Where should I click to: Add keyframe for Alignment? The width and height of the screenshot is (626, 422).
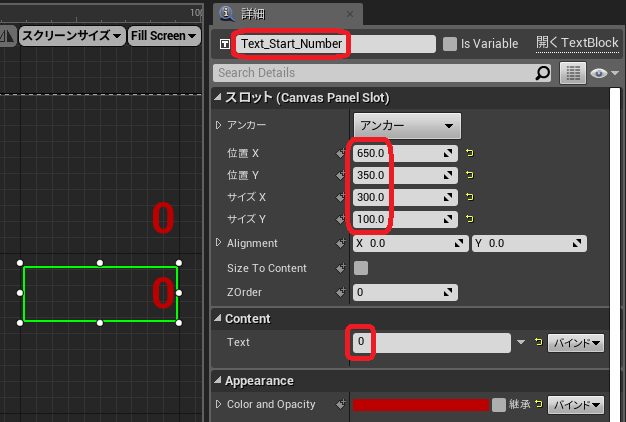341,244
